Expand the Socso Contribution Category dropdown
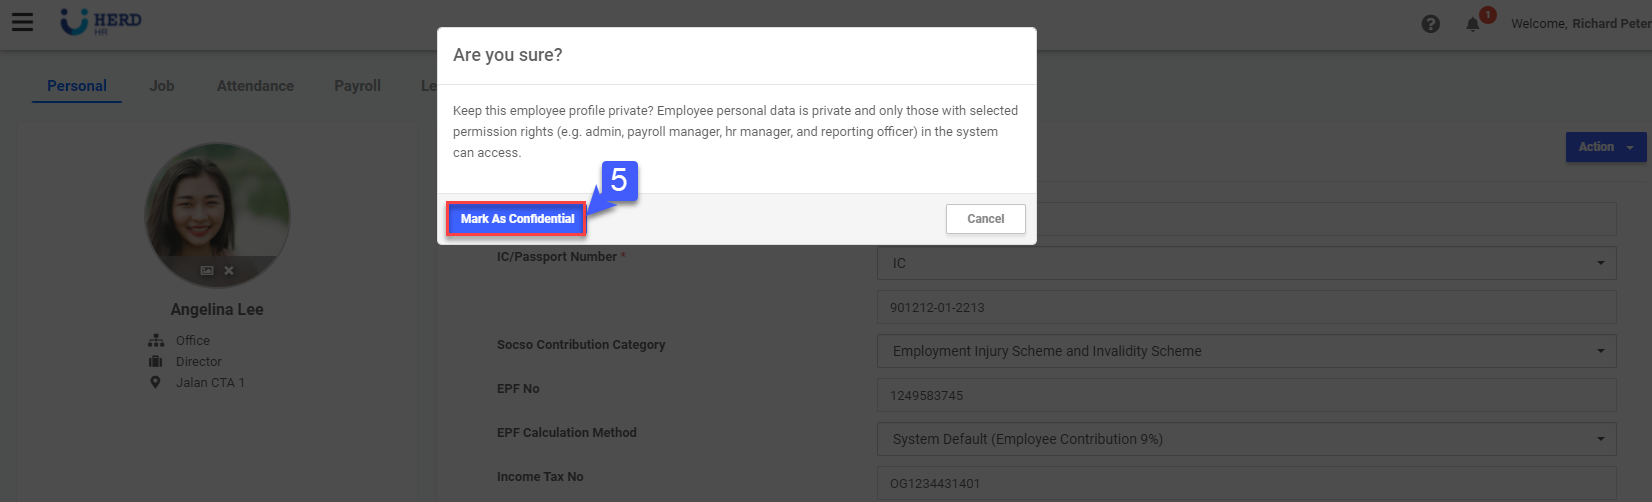 click(x=1246, y=351)
